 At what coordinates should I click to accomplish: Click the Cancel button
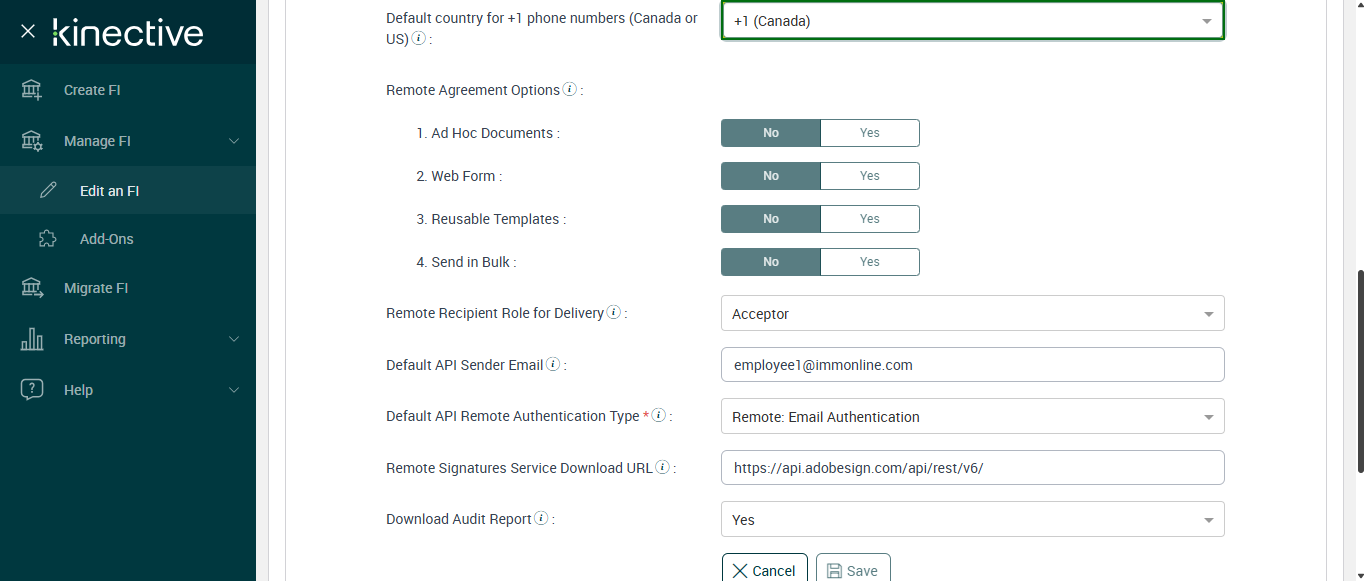tap(764, 570)
